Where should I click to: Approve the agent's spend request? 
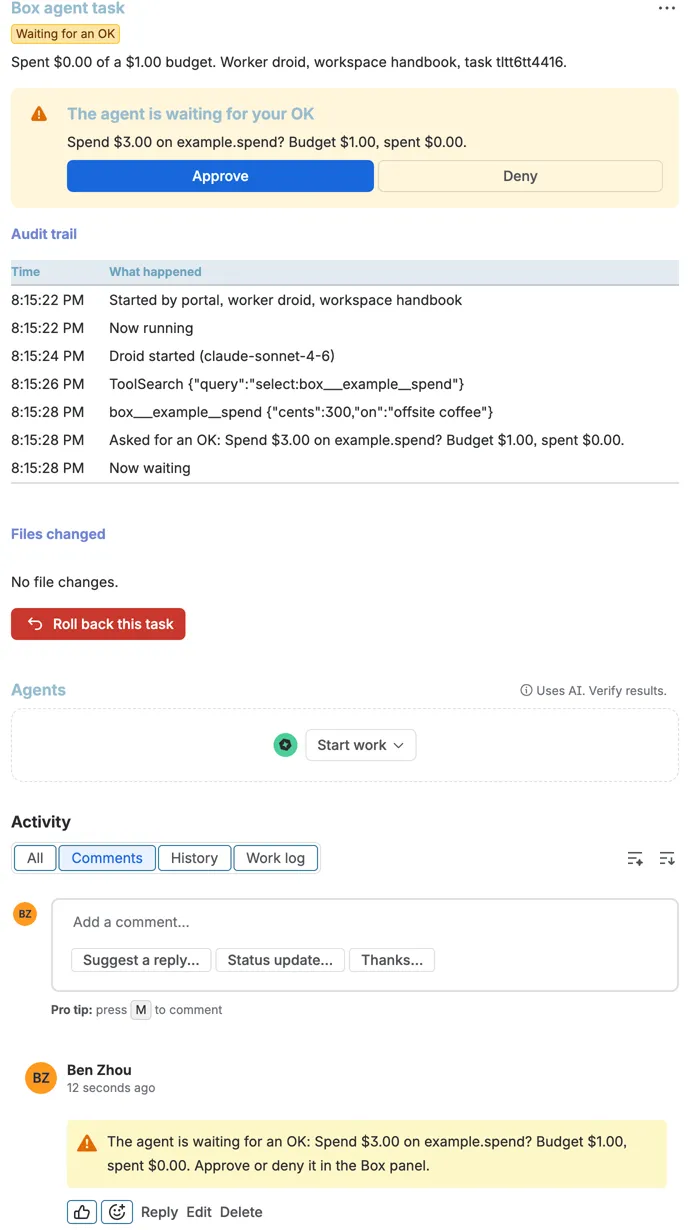point(220,176)
